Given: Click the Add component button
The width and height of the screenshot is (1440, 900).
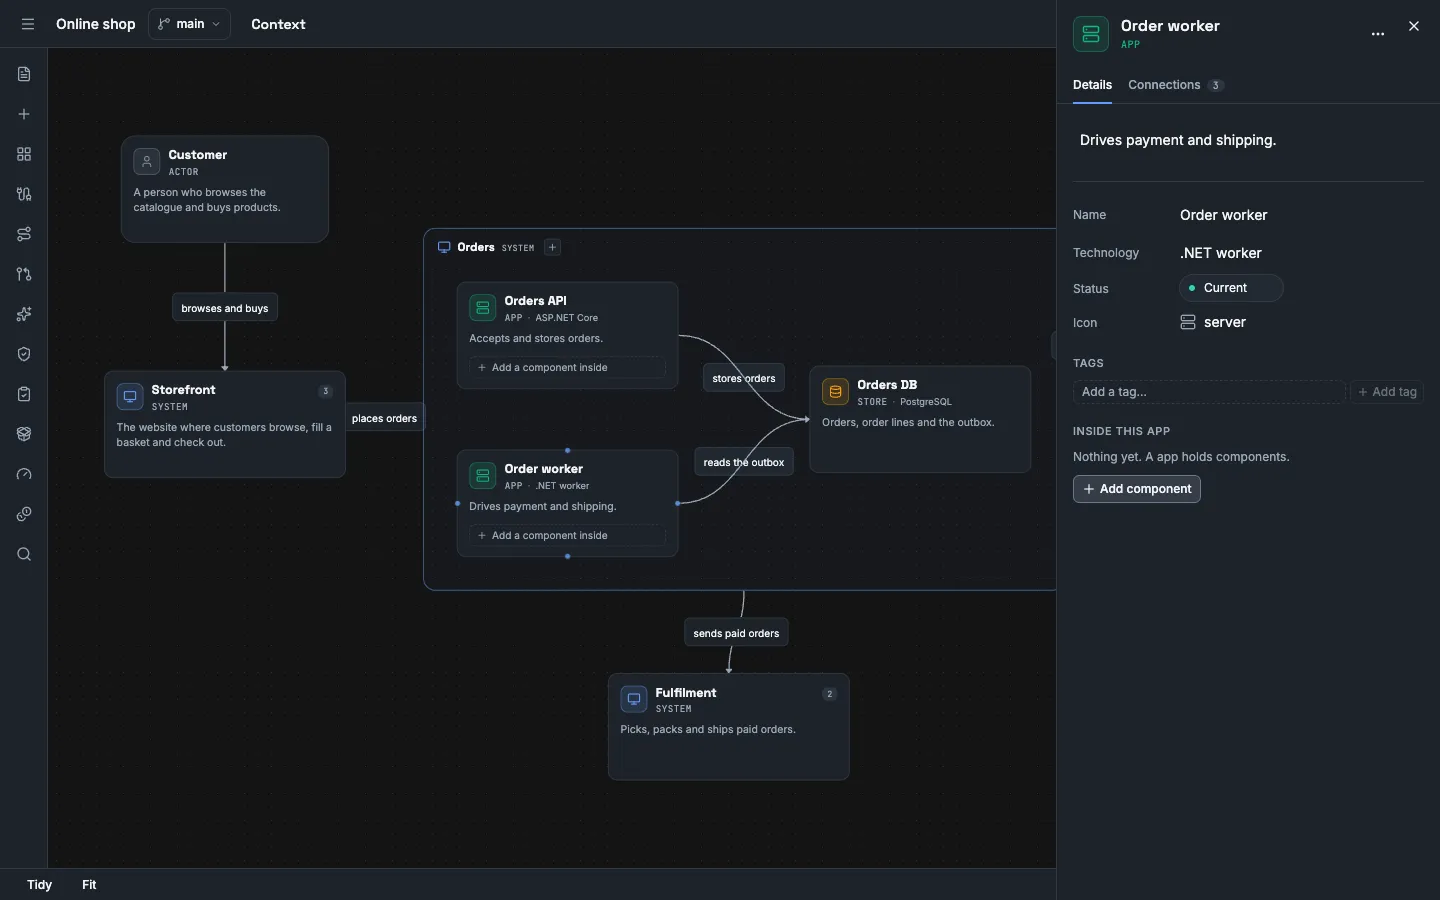Looking at the screenshot, I should point(1137,489).
